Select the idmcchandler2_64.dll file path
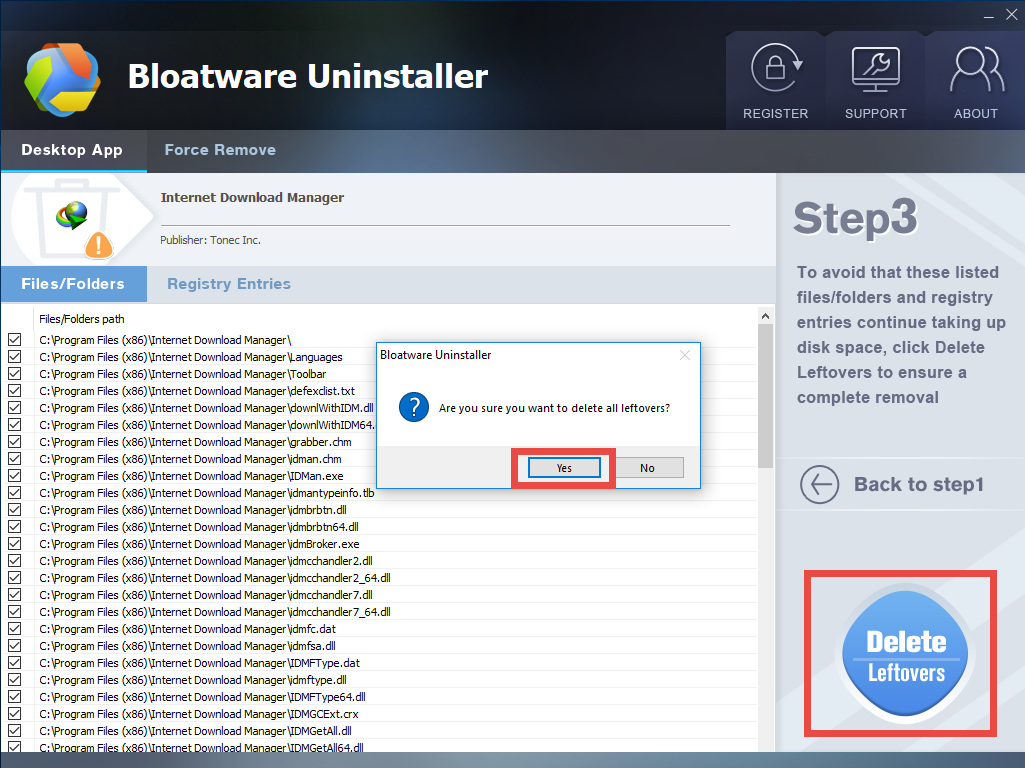This screenshot has height=768, width=1025. (x=215, y=578)
